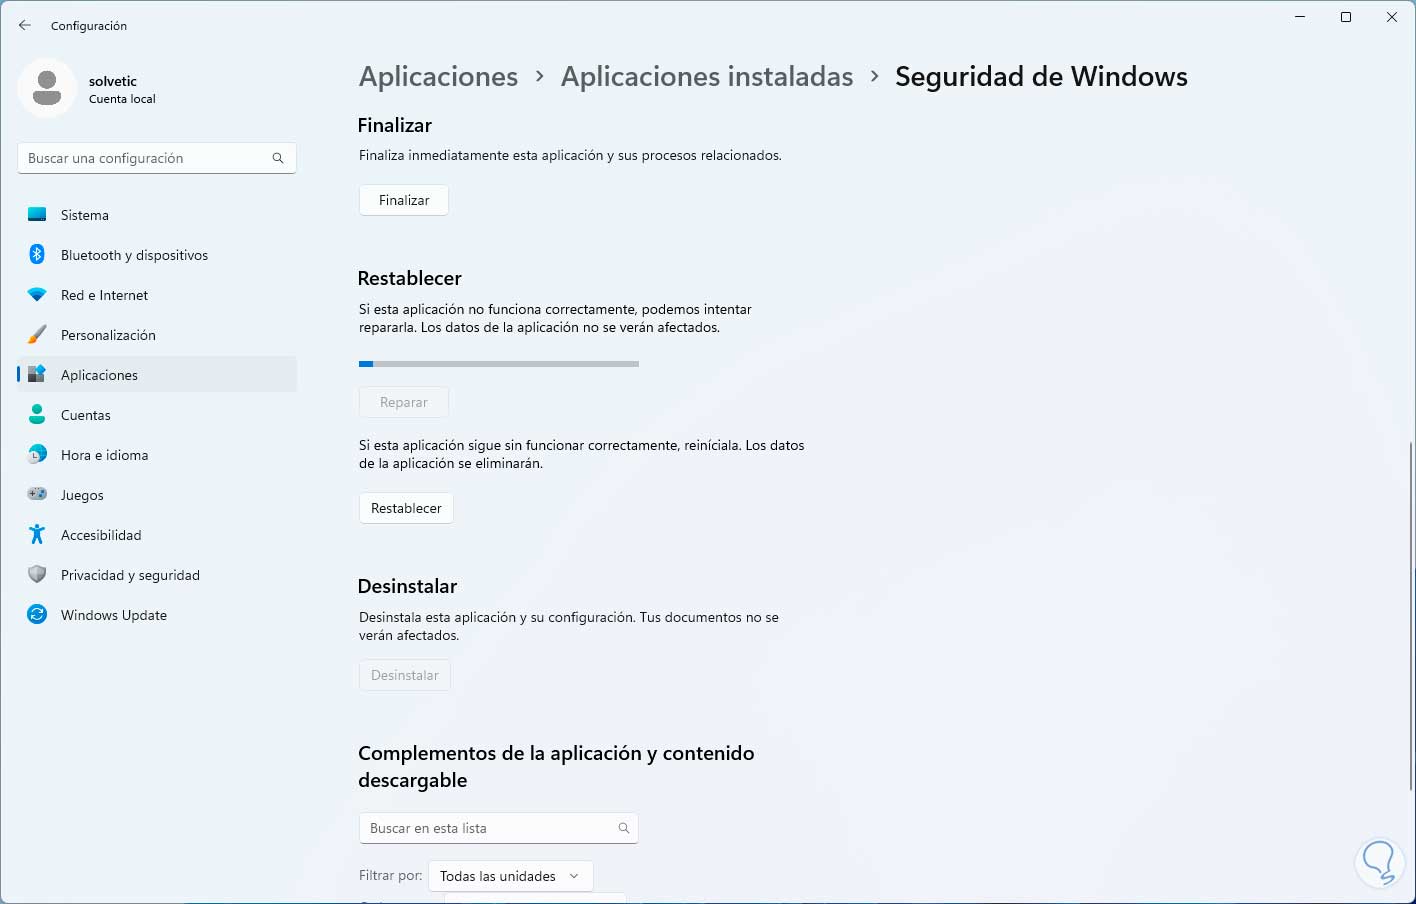Click the Windows Update sync icon
The image size is (1416, 904).
pyautogui.click(x=37, y=615)
